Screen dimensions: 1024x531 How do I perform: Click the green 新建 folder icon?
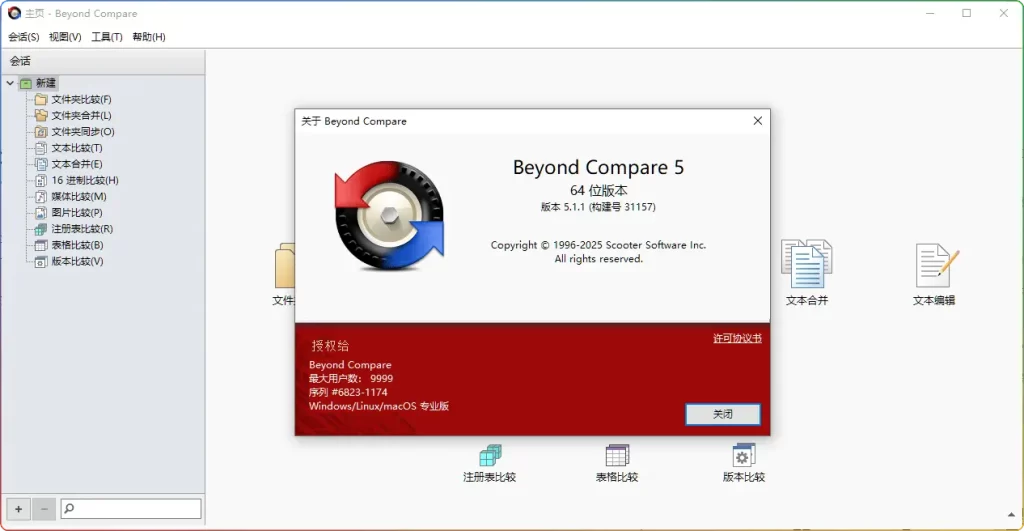pyautogui.click(x=25, y=84)
